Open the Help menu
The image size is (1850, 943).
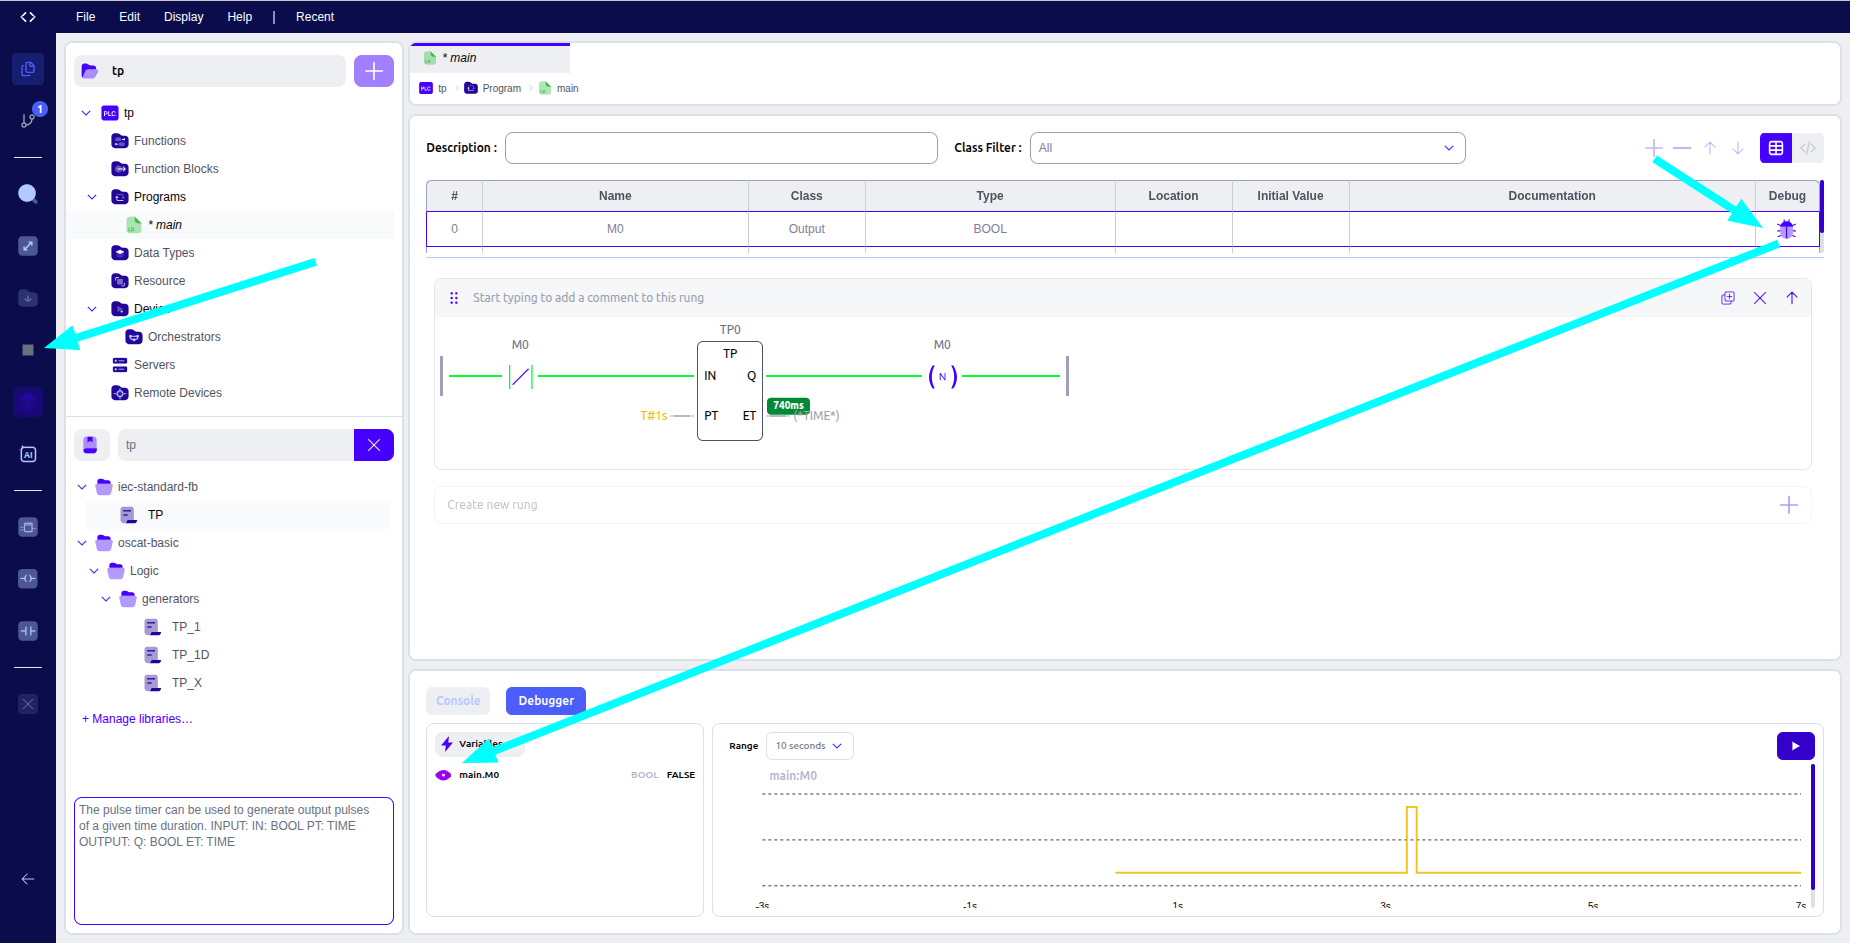pyautogui.click(x=240, y=17)
